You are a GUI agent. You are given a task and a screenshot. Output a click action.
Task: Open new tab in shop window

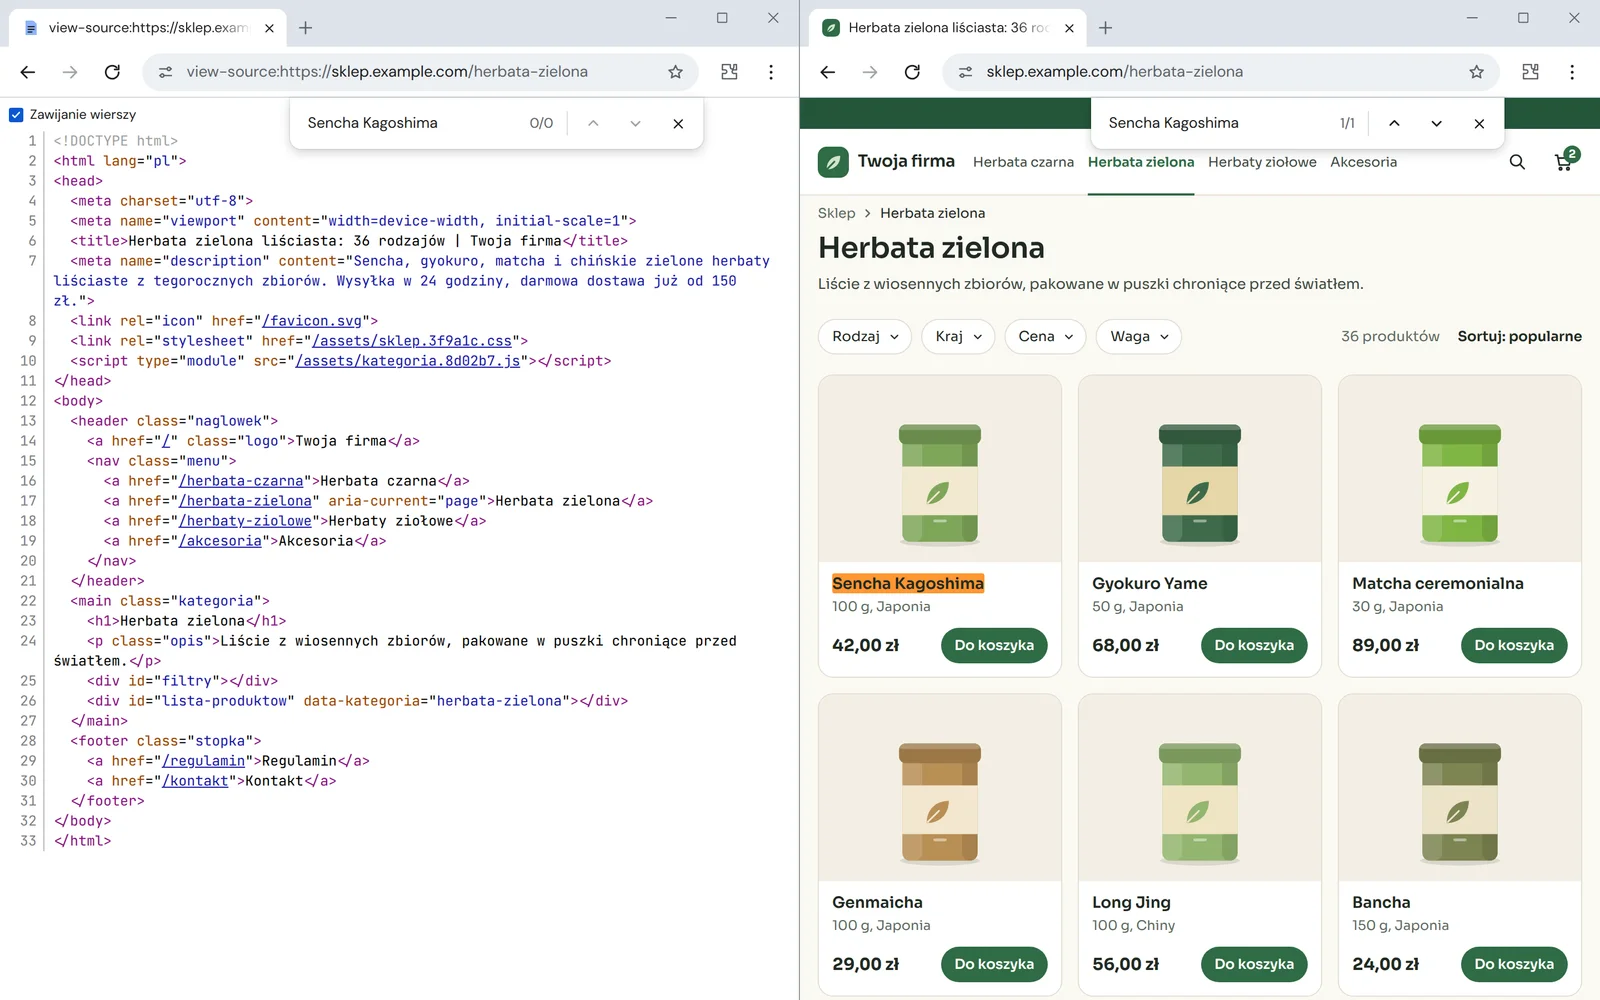click(x=1105, y=28)
